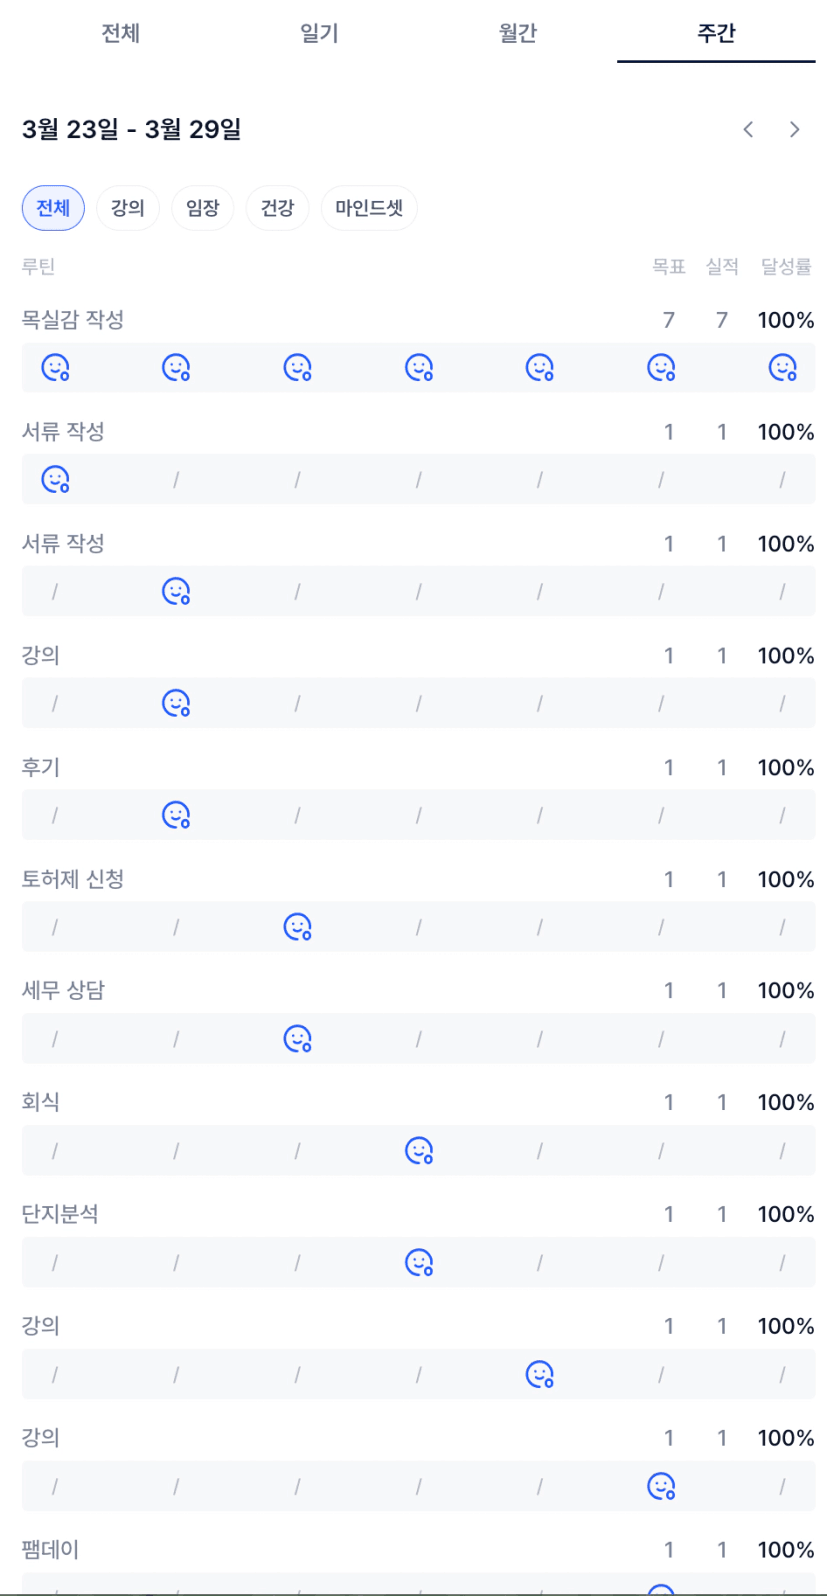Click the smiley icon in 단지분석 row
Image resolution: width=827 pixels, height=1596 pixels.
pyautogui.click(x=418, y=1263)
